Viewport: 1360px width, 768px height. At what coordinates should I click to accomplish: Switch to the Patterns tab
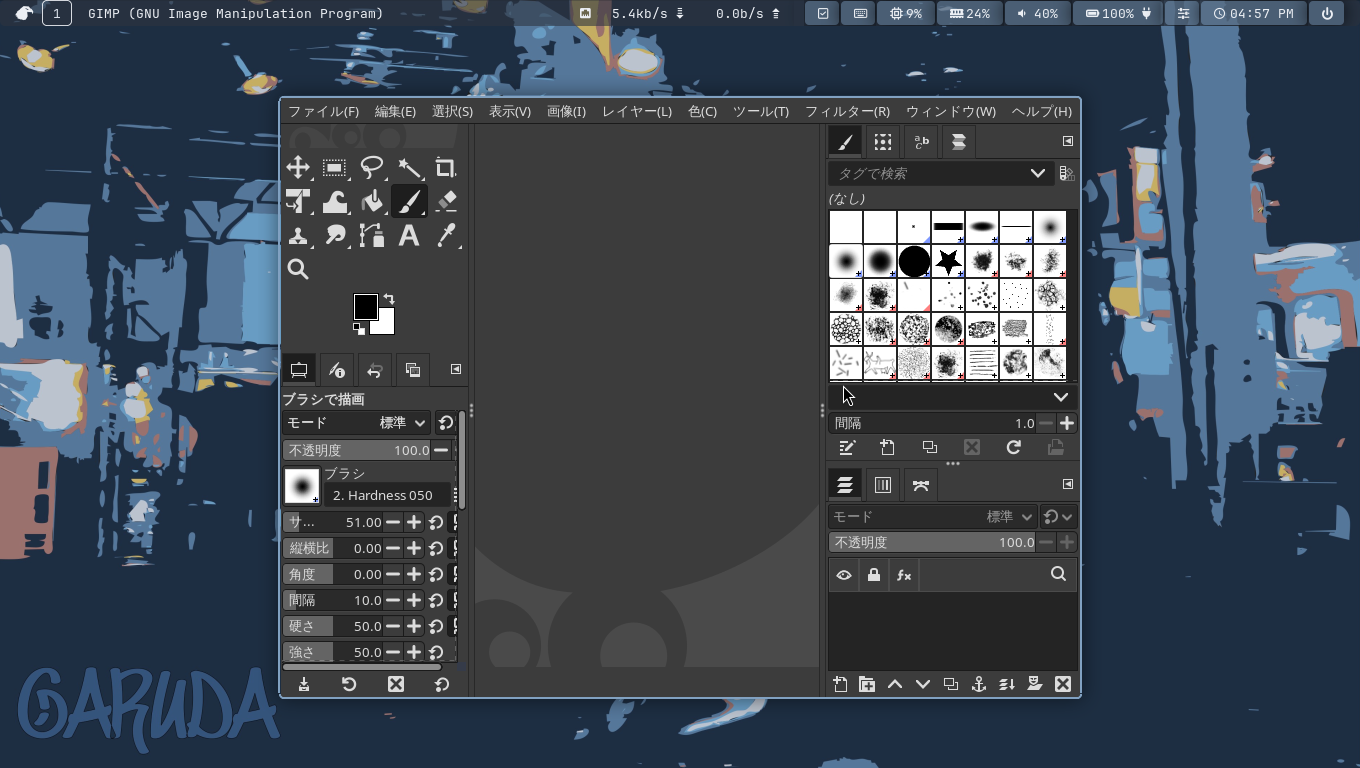(x=882, y=142)
